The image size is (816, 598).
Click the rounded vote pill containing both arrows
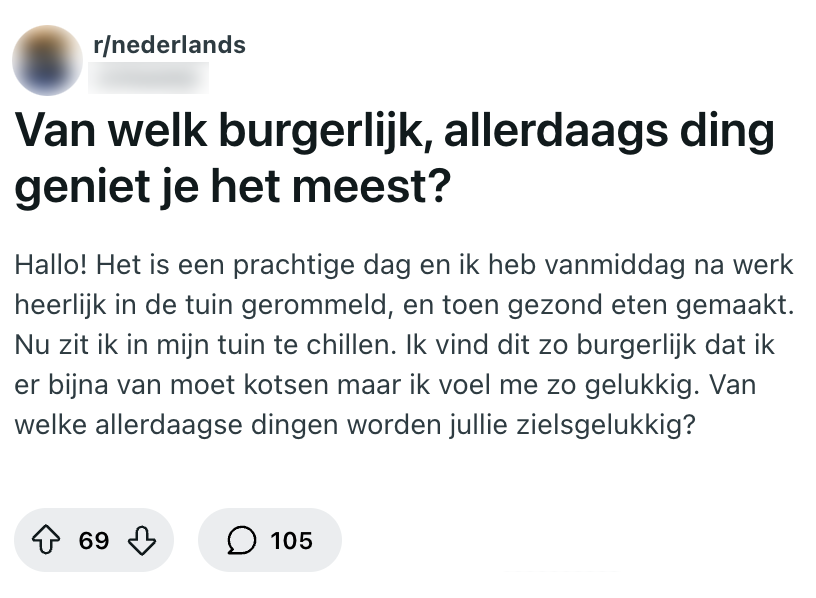(94, 540)
